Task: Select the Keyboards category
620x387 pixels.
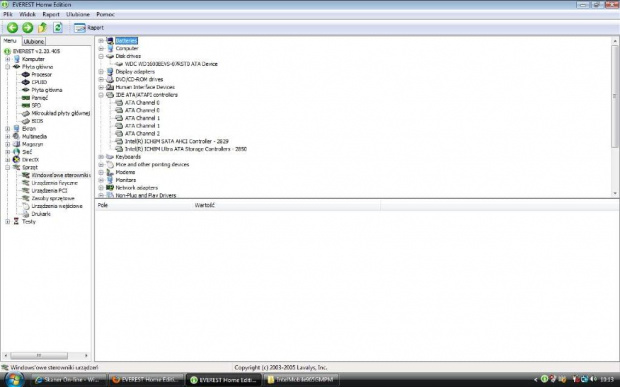Action: (x=128, y=157)
